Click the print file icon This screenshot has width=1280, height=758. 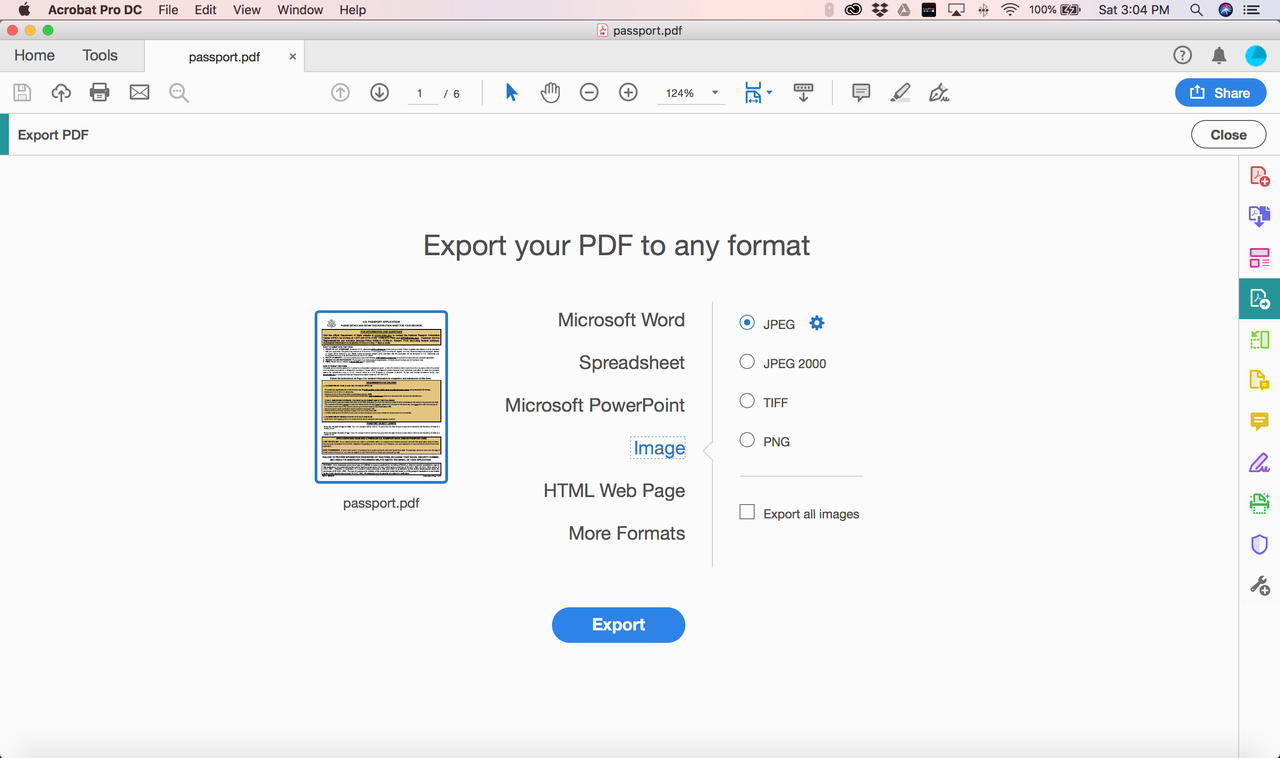click(x=100, y=93)
